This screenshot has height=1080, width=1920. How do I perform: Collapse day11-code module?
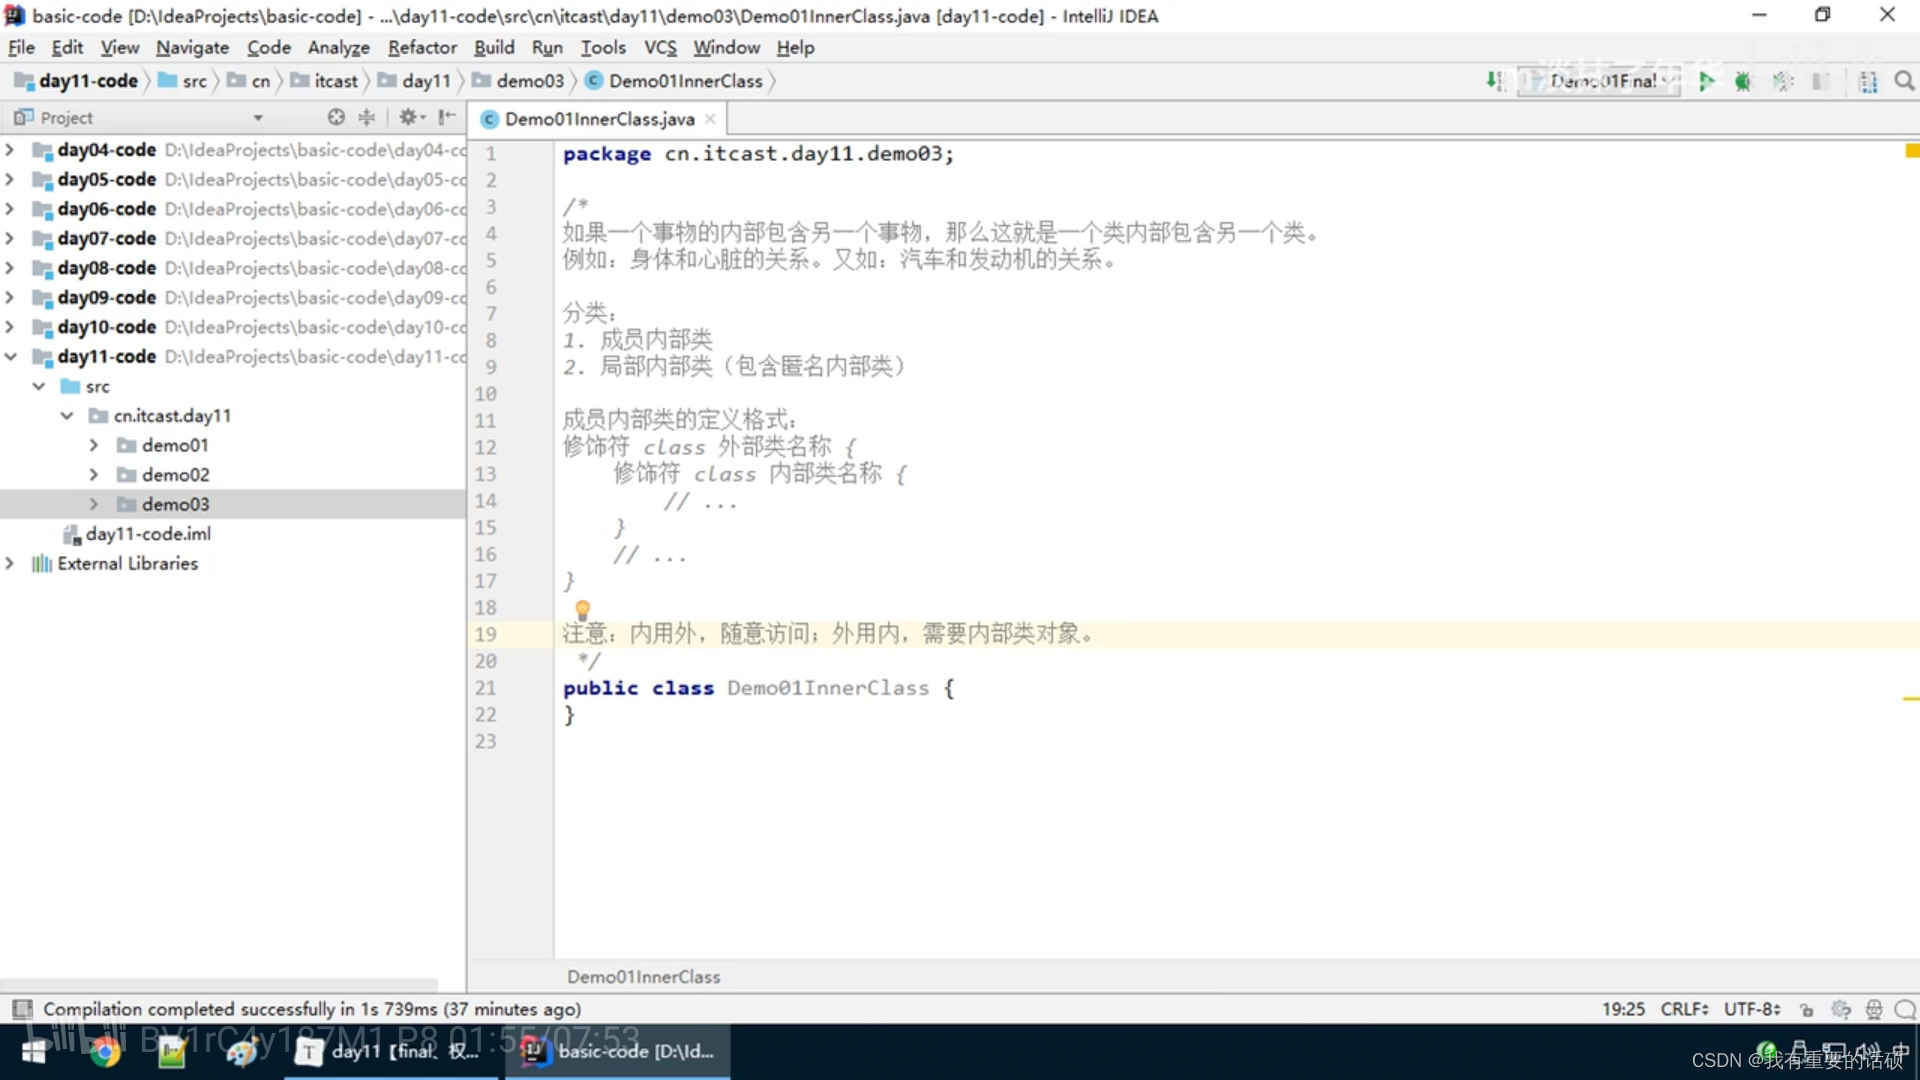tap(10, 356)
